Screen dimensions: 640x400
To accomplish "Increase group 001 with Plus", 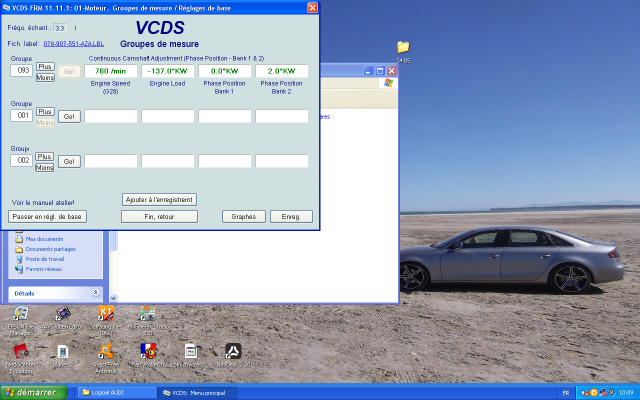I will click(x=45, y=112).
